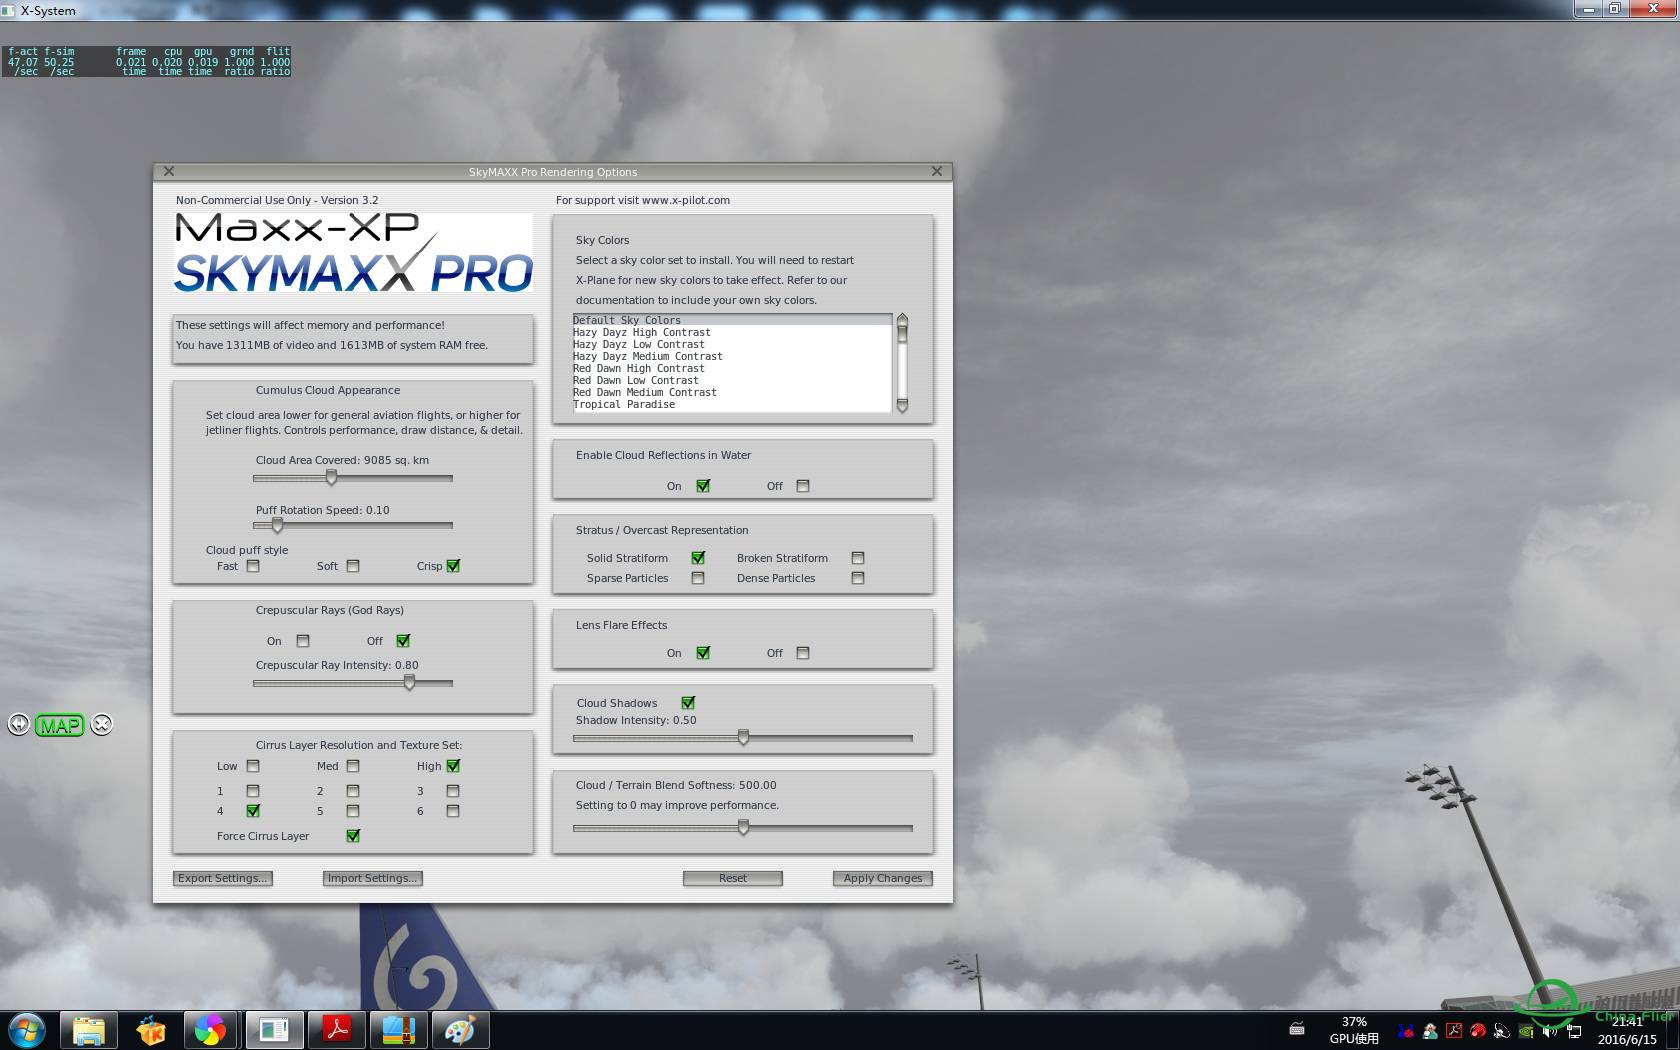Select Red Dawn Medium Contrast
The width and height of the screenshot is (1680, 1050).
point(732,392)
